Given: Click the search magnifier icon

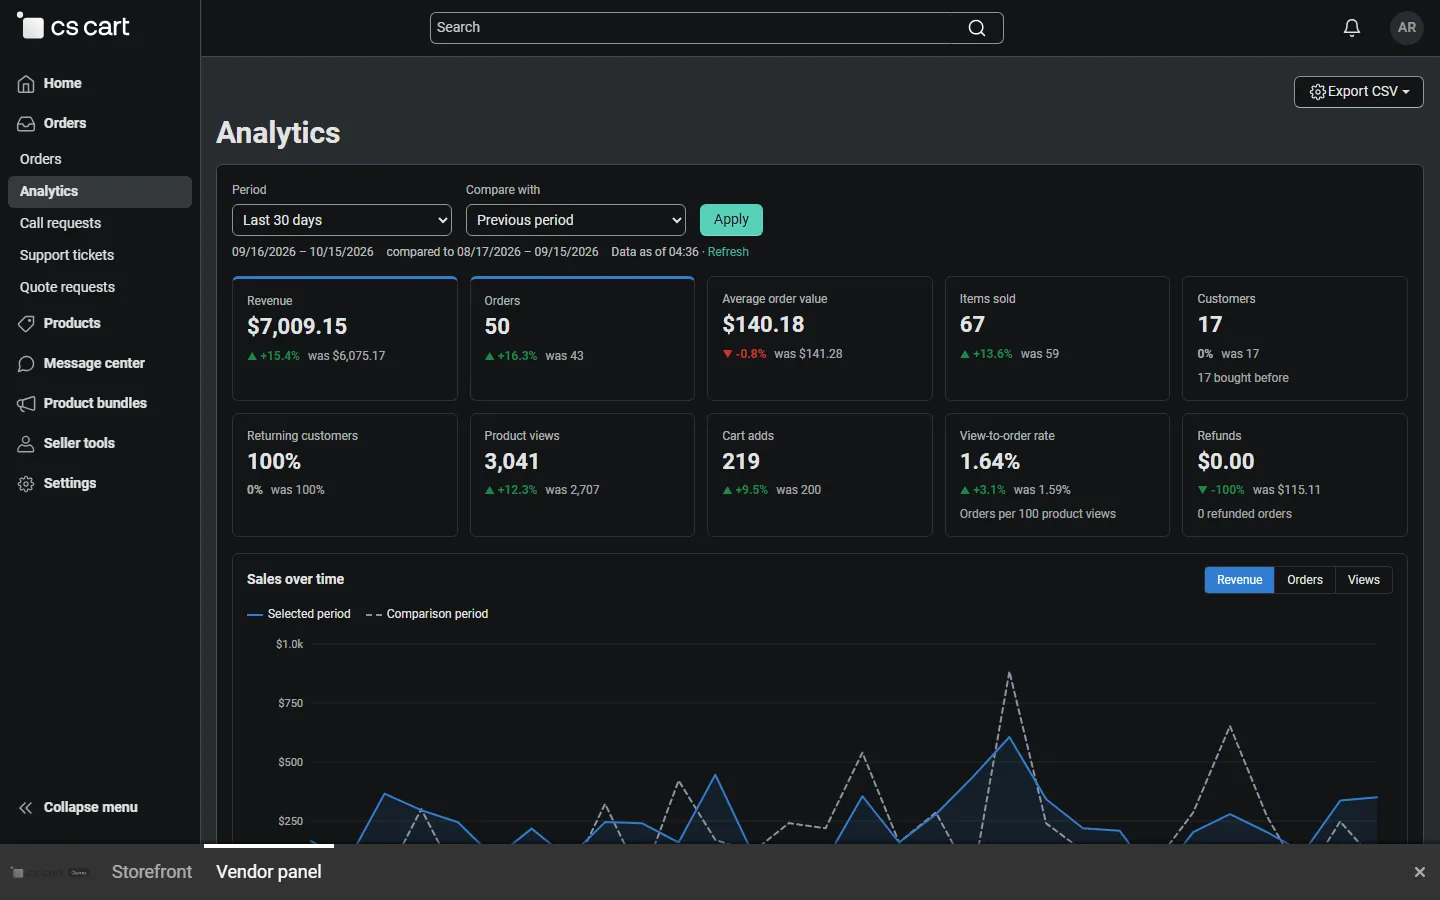Looking at the screenshot, I should tap(977, 28).
